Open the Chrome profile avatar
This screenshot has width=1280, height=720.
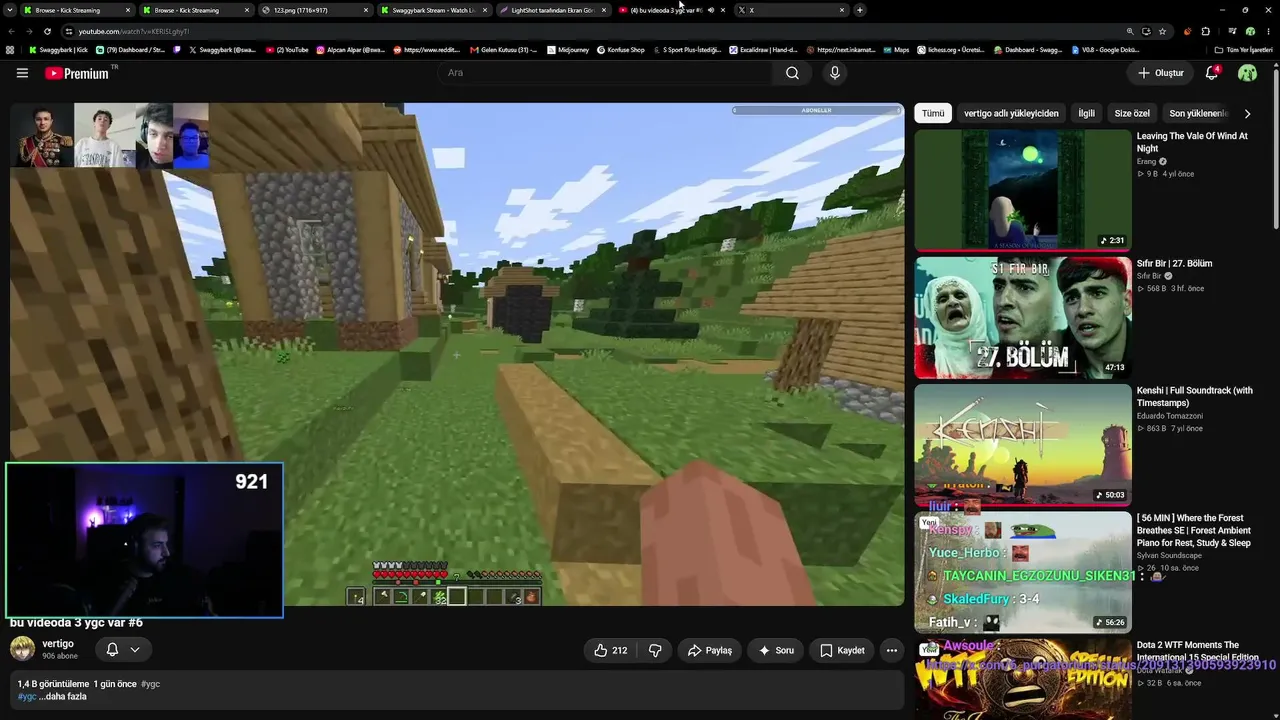[1250, 31]
